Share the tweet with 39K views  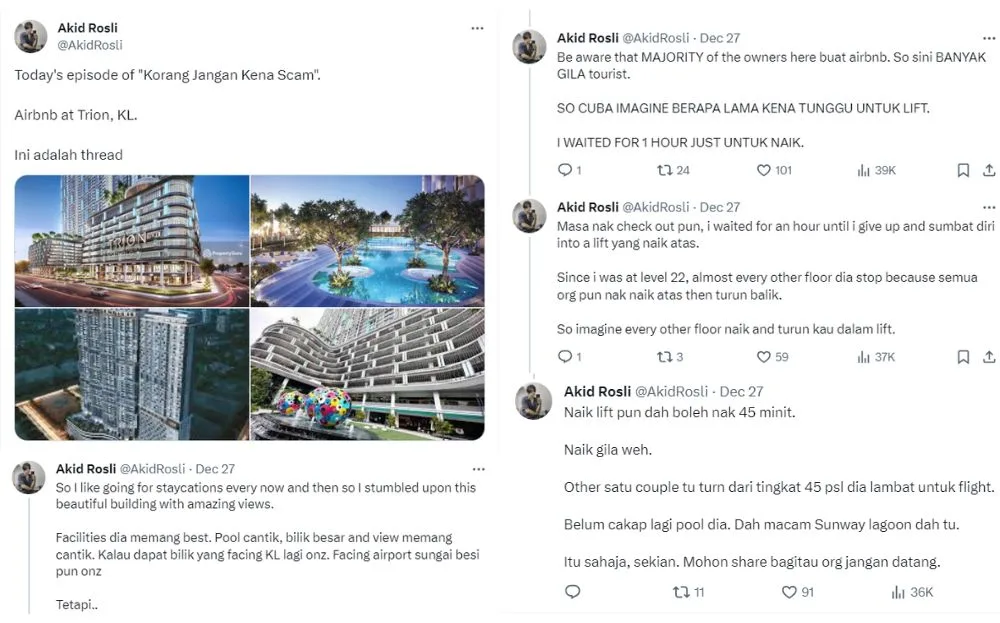[x=989, y=170]
